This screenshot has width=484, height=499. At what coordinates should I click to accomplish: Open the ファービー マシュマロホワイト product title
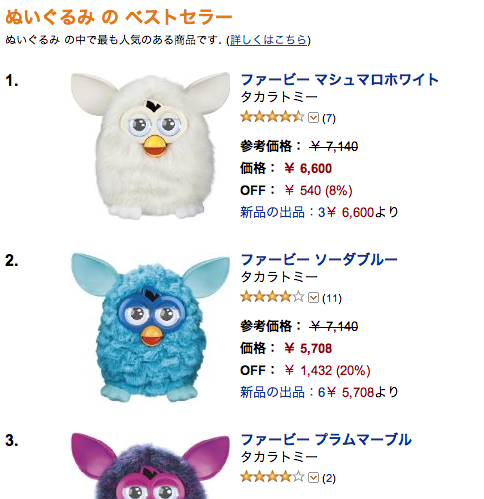pyautogui.click(x=339, y=80)
